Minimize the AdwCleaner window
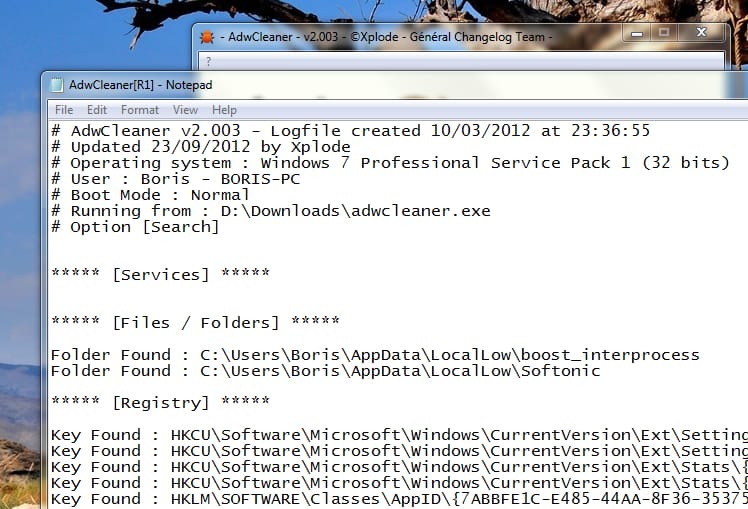Viewport: 748px width, 509px height. click(x=638, y=34)
